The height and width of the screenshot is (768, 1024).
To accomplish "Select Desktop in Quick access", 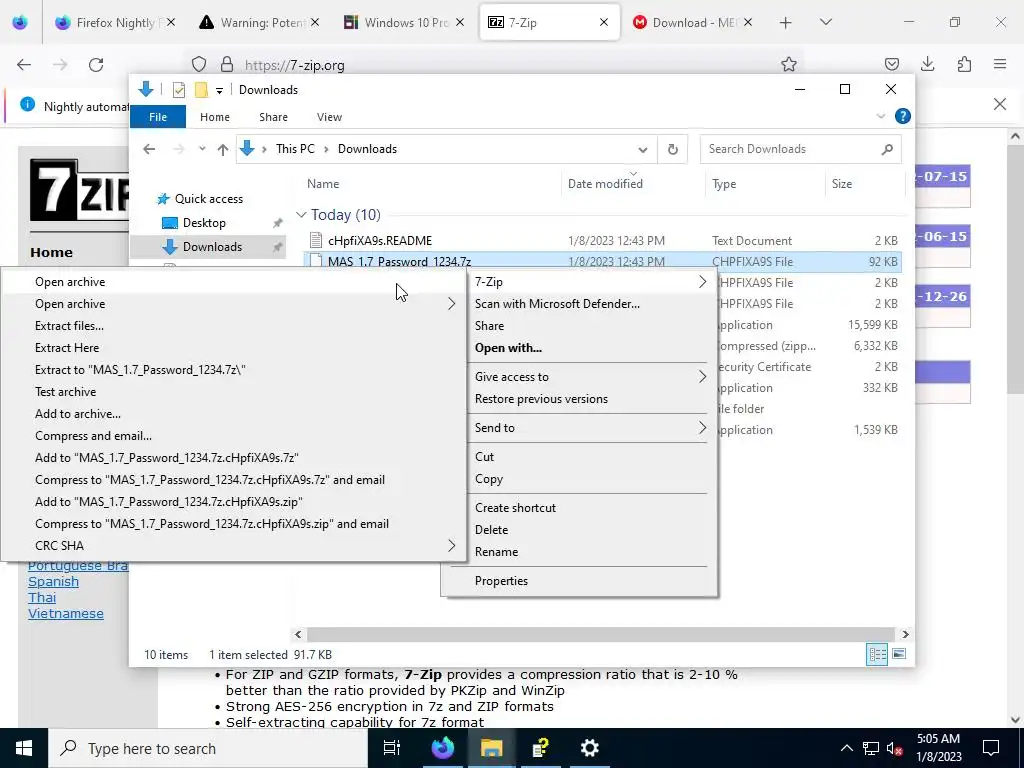I will pos(204,223).
